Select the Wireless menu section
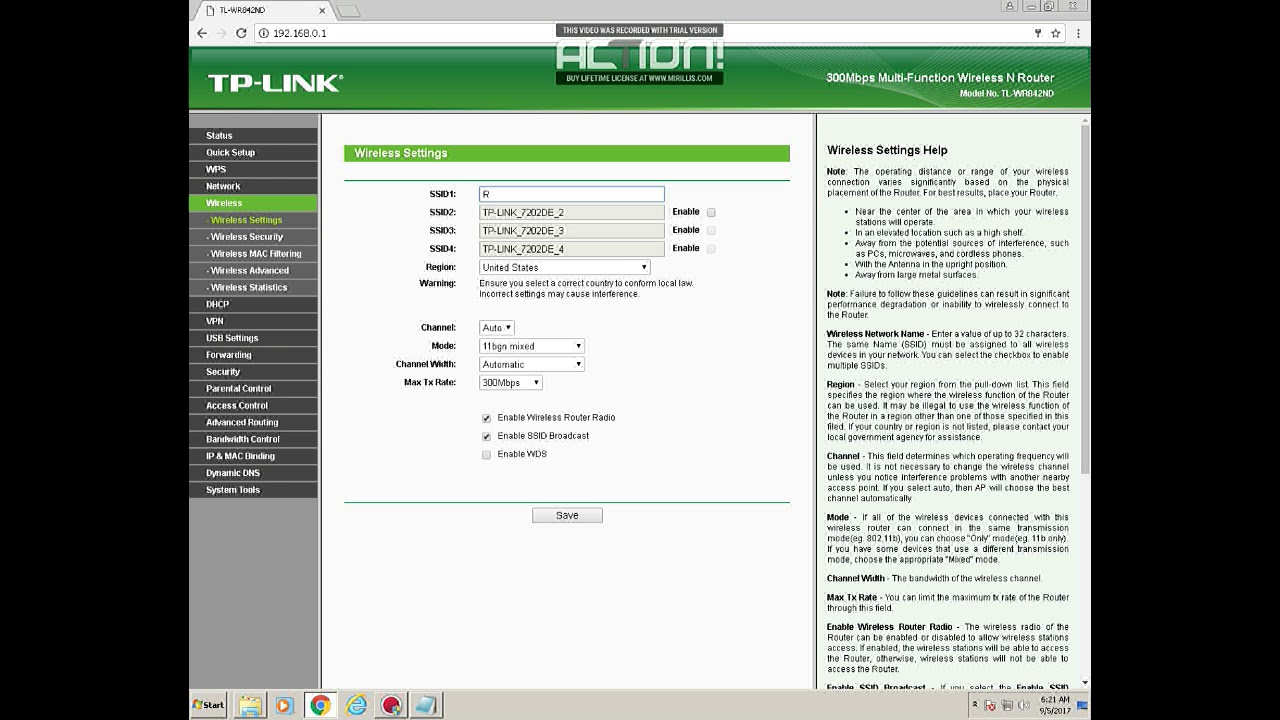1280x720 pixels. pyautogui.click(x=254, y=203)
